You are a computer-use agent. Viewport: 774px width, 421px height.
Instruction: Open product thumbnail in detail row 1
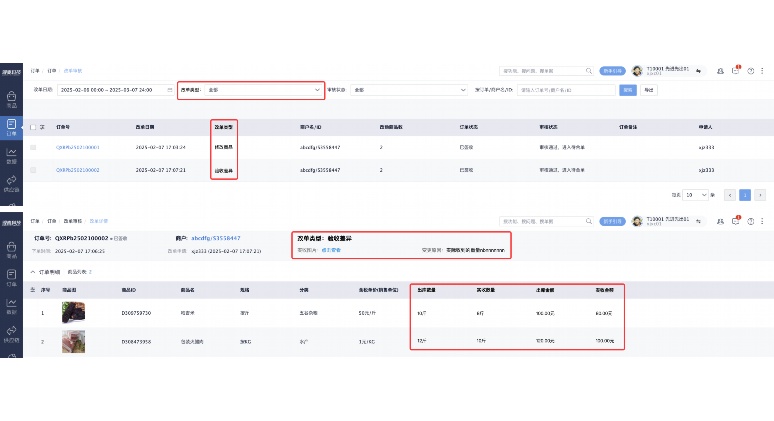74,312
